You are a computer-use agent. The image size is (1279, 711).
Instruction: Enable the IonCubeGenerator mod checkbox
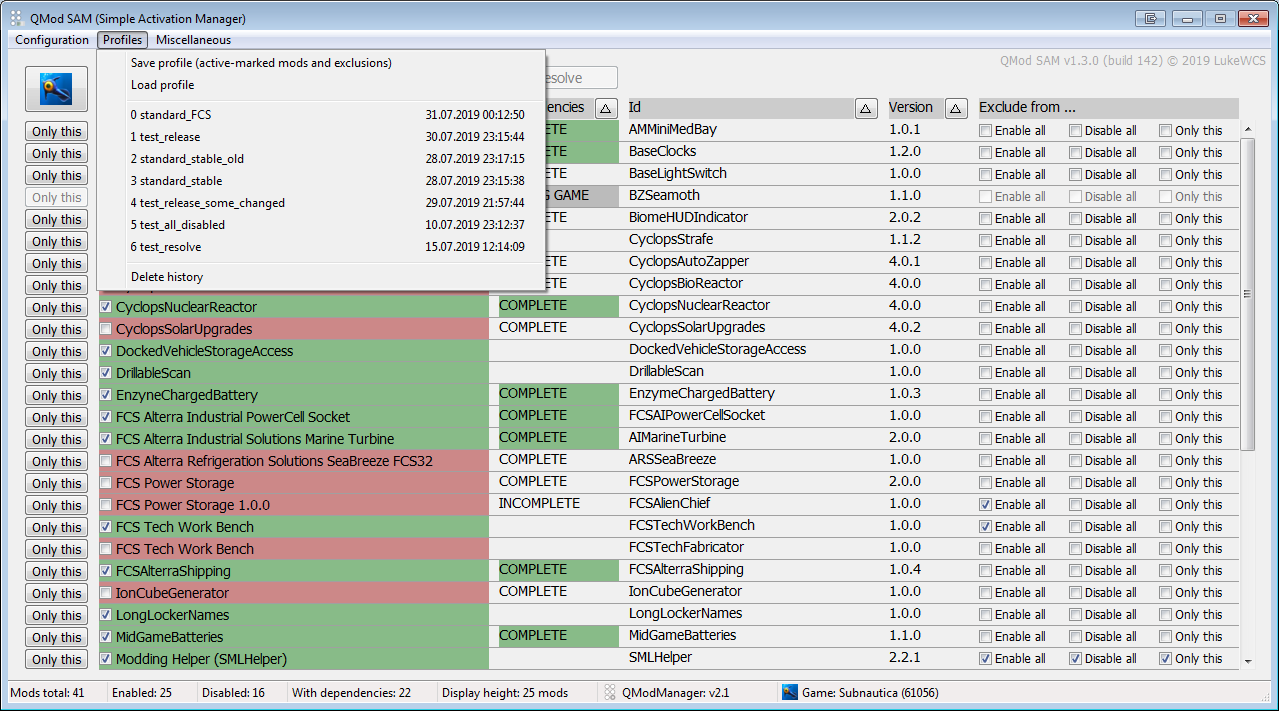[x=106, y=593]
